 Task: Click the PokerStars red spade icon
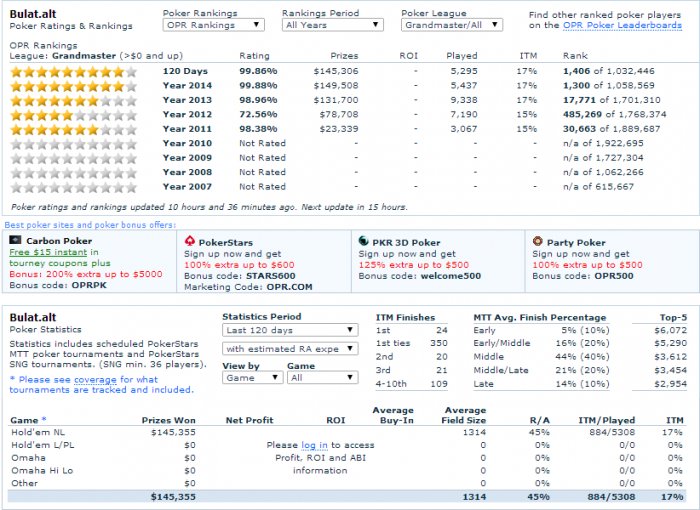[190, 241]
